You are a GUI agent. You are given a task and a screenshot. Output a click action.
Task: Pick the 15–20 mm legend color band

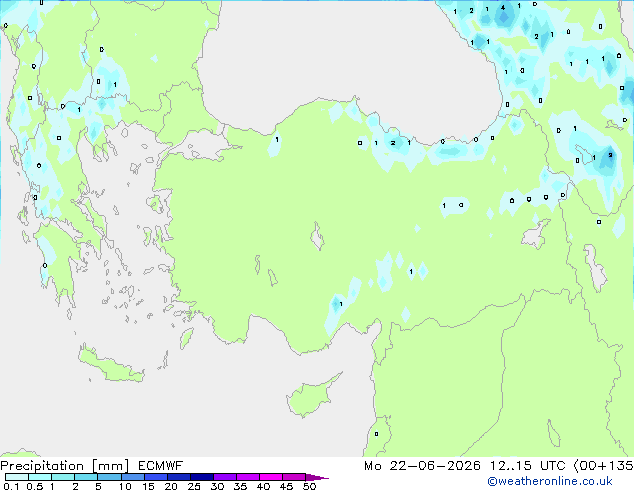point(156,477)
